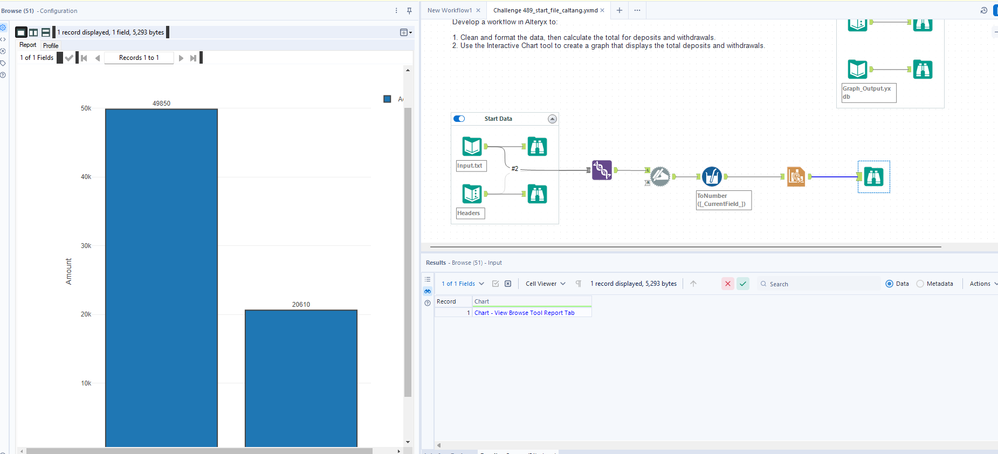
Task: Pin the Configuration panel
Action: 410,10
